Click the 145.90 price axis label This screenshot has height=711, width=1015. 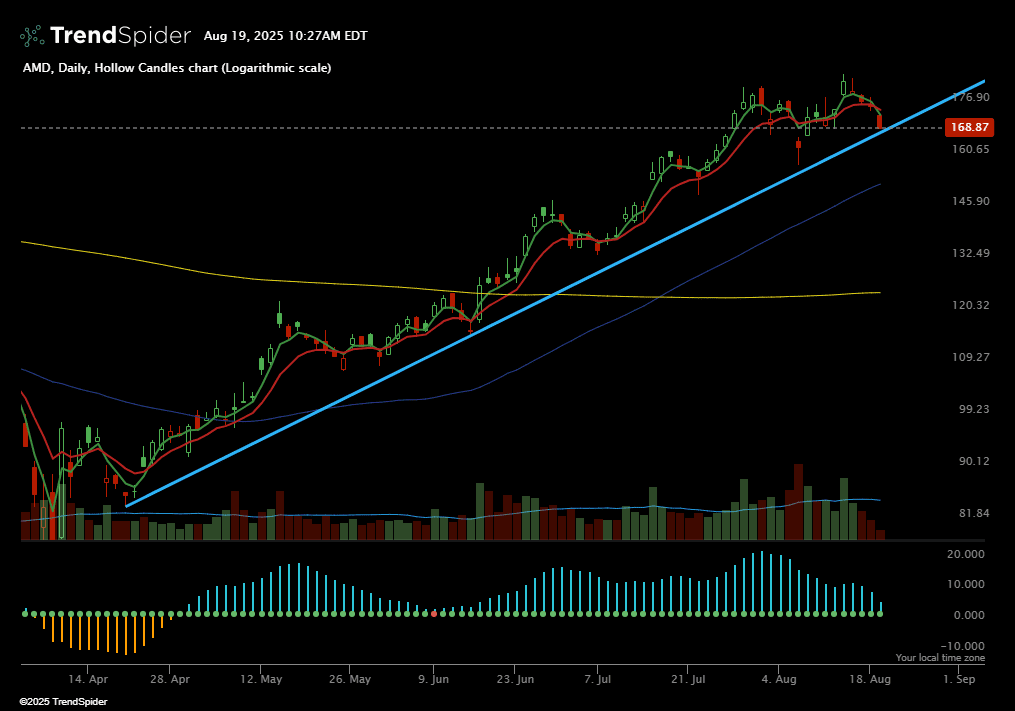(971, 201)
